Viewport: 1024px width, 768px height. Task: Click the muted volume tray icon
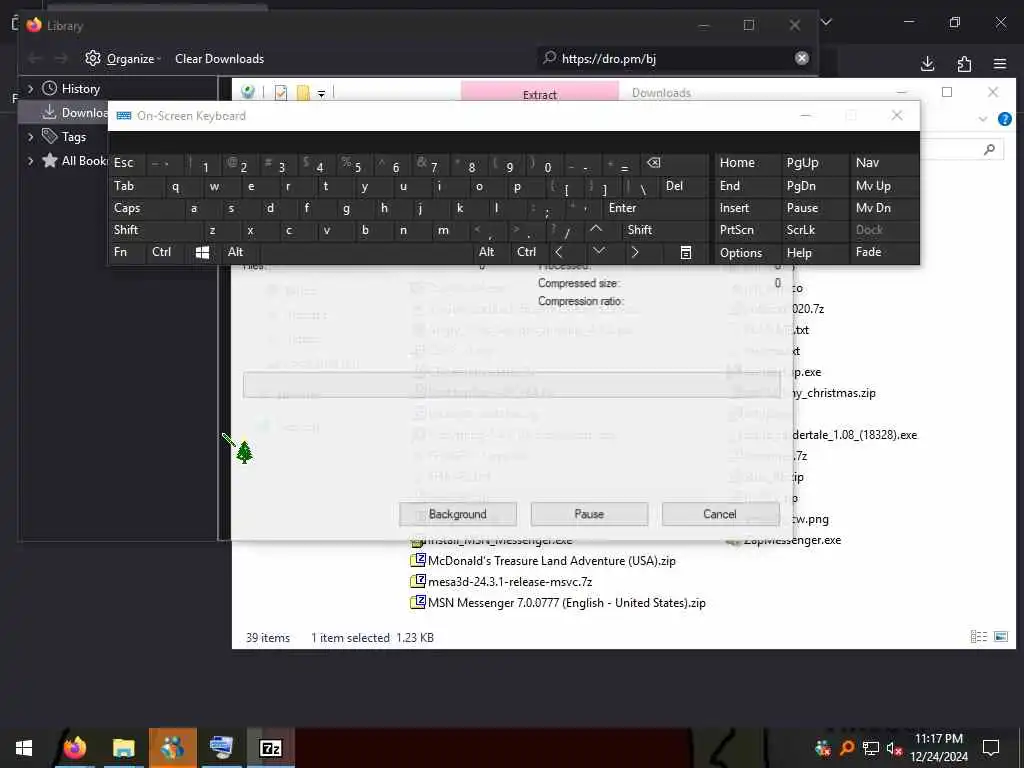pyautogui.click(x=894, y=748)
